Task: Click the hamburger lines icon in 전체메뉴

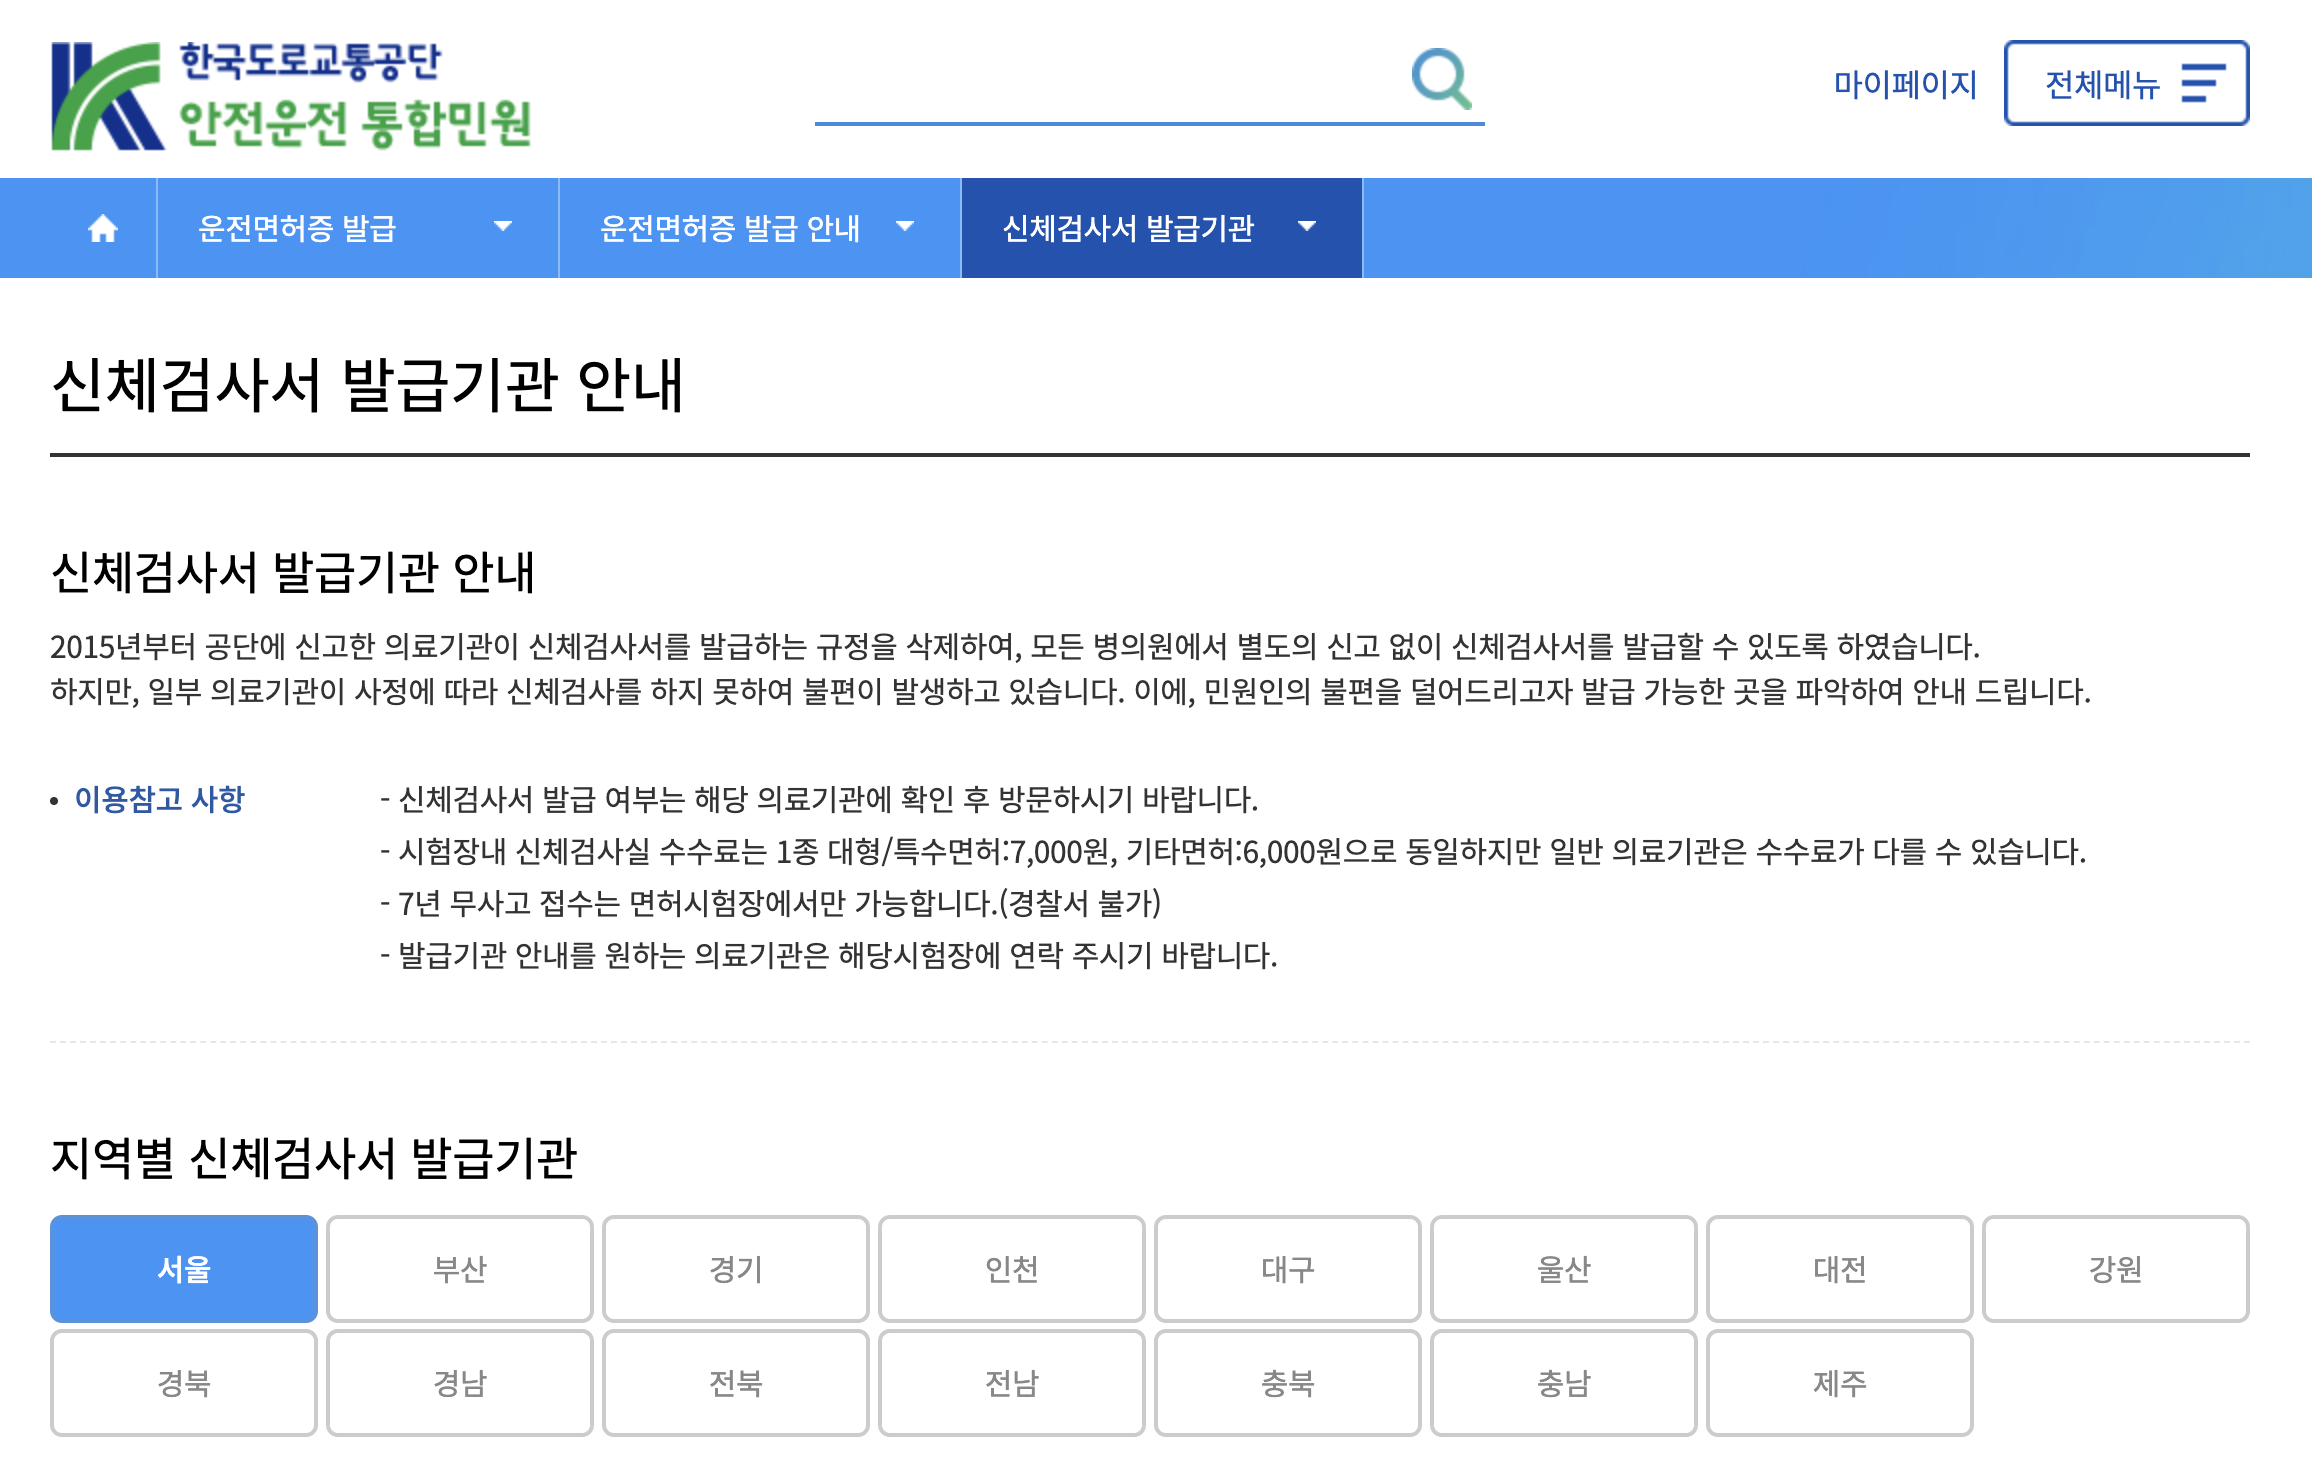Action: 2203,83
